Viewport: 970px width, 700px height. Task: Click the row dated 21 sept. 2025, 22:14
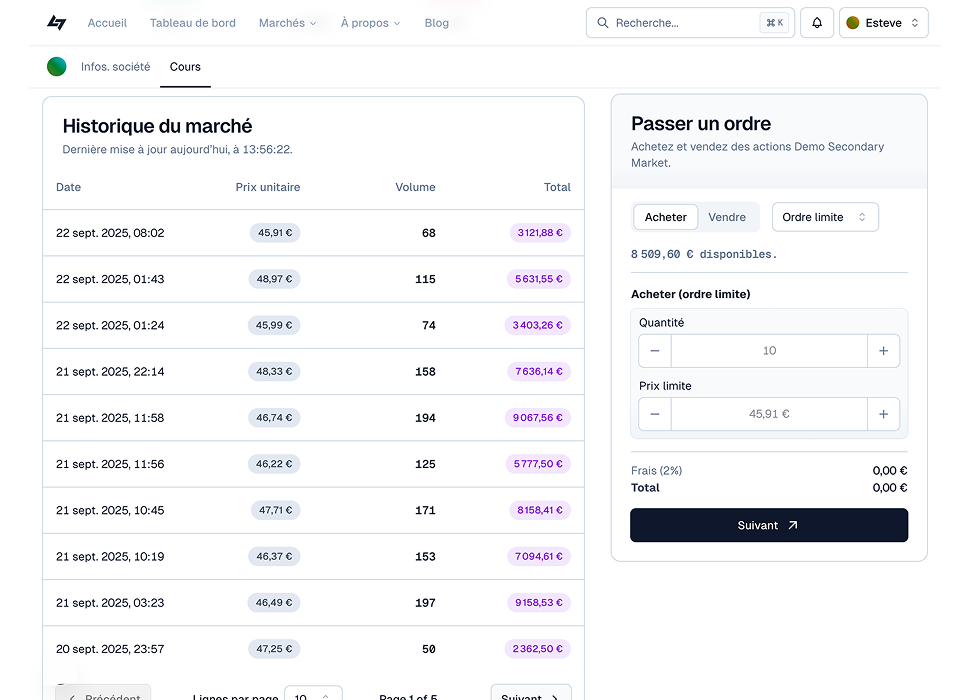click(313, 372)
